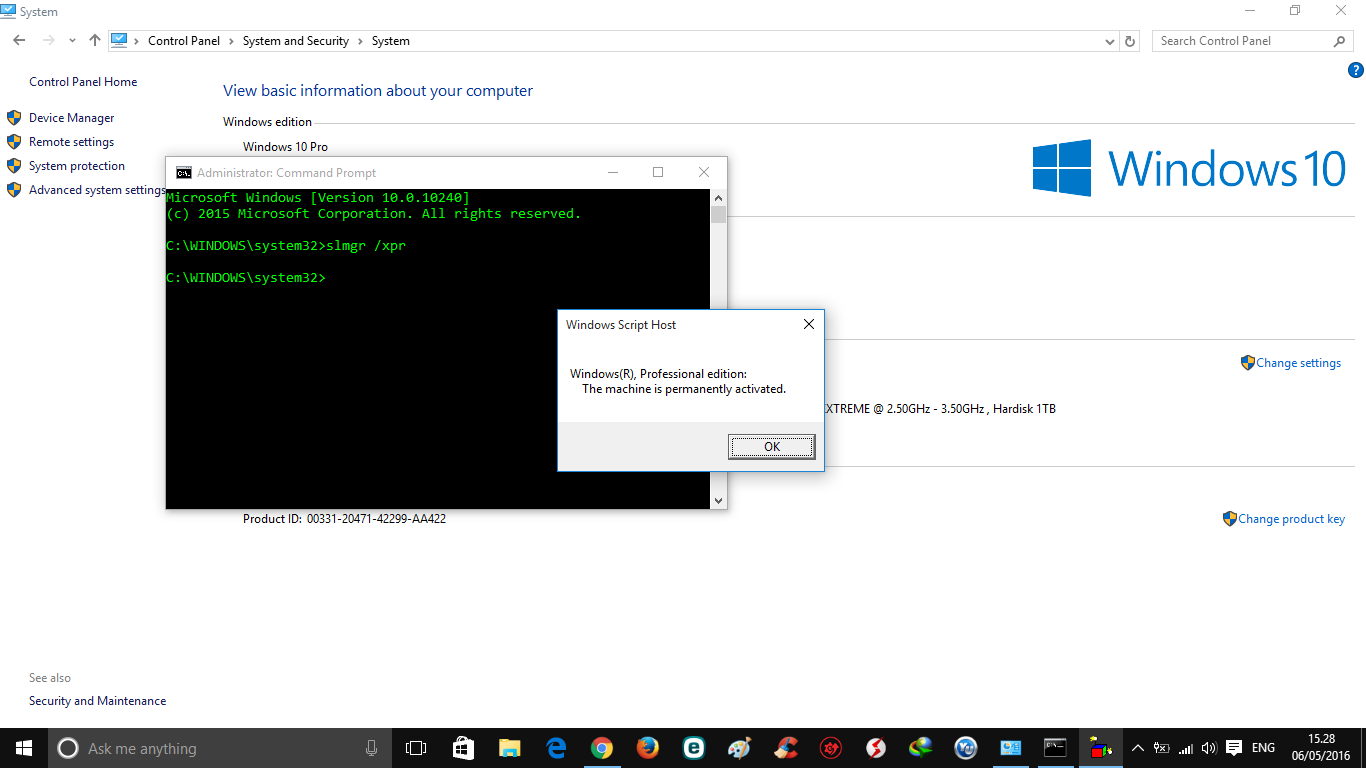Refresh the Control Panel address bar
Image resolution: width=1366 pixels, height=768 pixels.
pos(1130,41)
